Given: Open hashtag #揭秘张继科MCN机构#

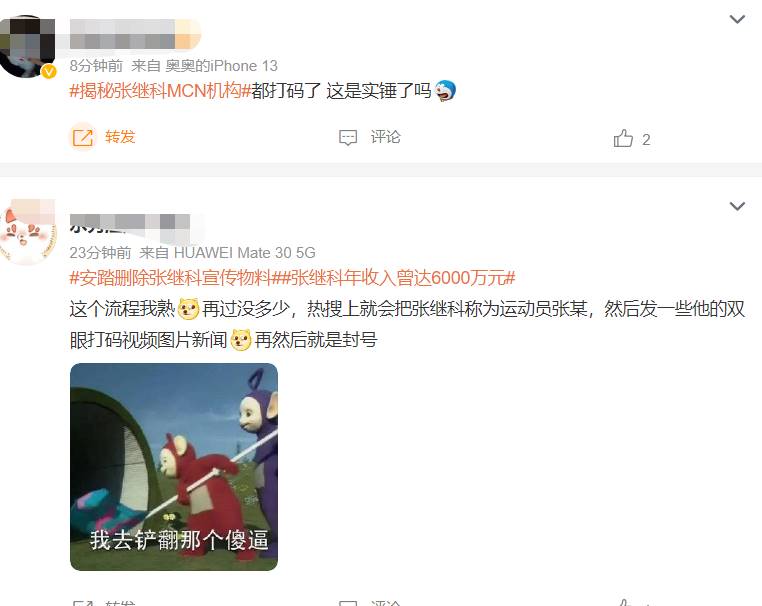Looking at the screenshot, I should (160, 91).
